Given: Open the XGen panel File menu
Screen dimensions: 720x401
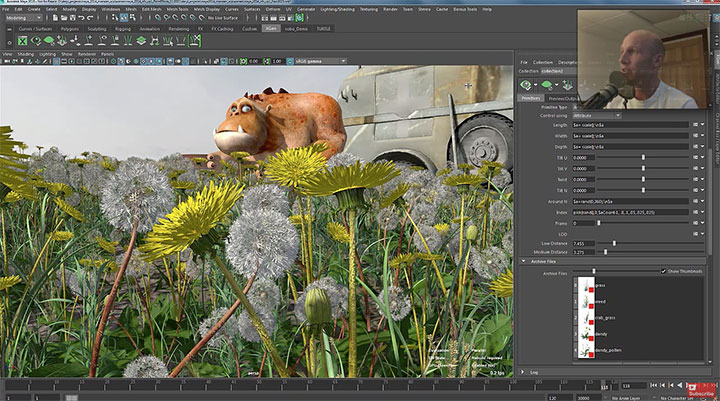Looking at the screenshot, I should (524, 62).
